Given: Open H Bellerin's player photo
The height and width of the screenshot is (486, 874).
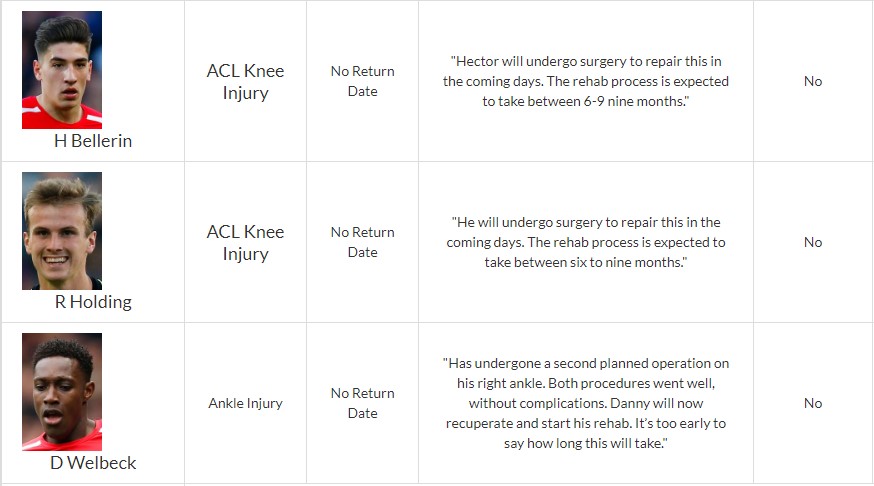Looking at the screenshot, I should [62, 70].
